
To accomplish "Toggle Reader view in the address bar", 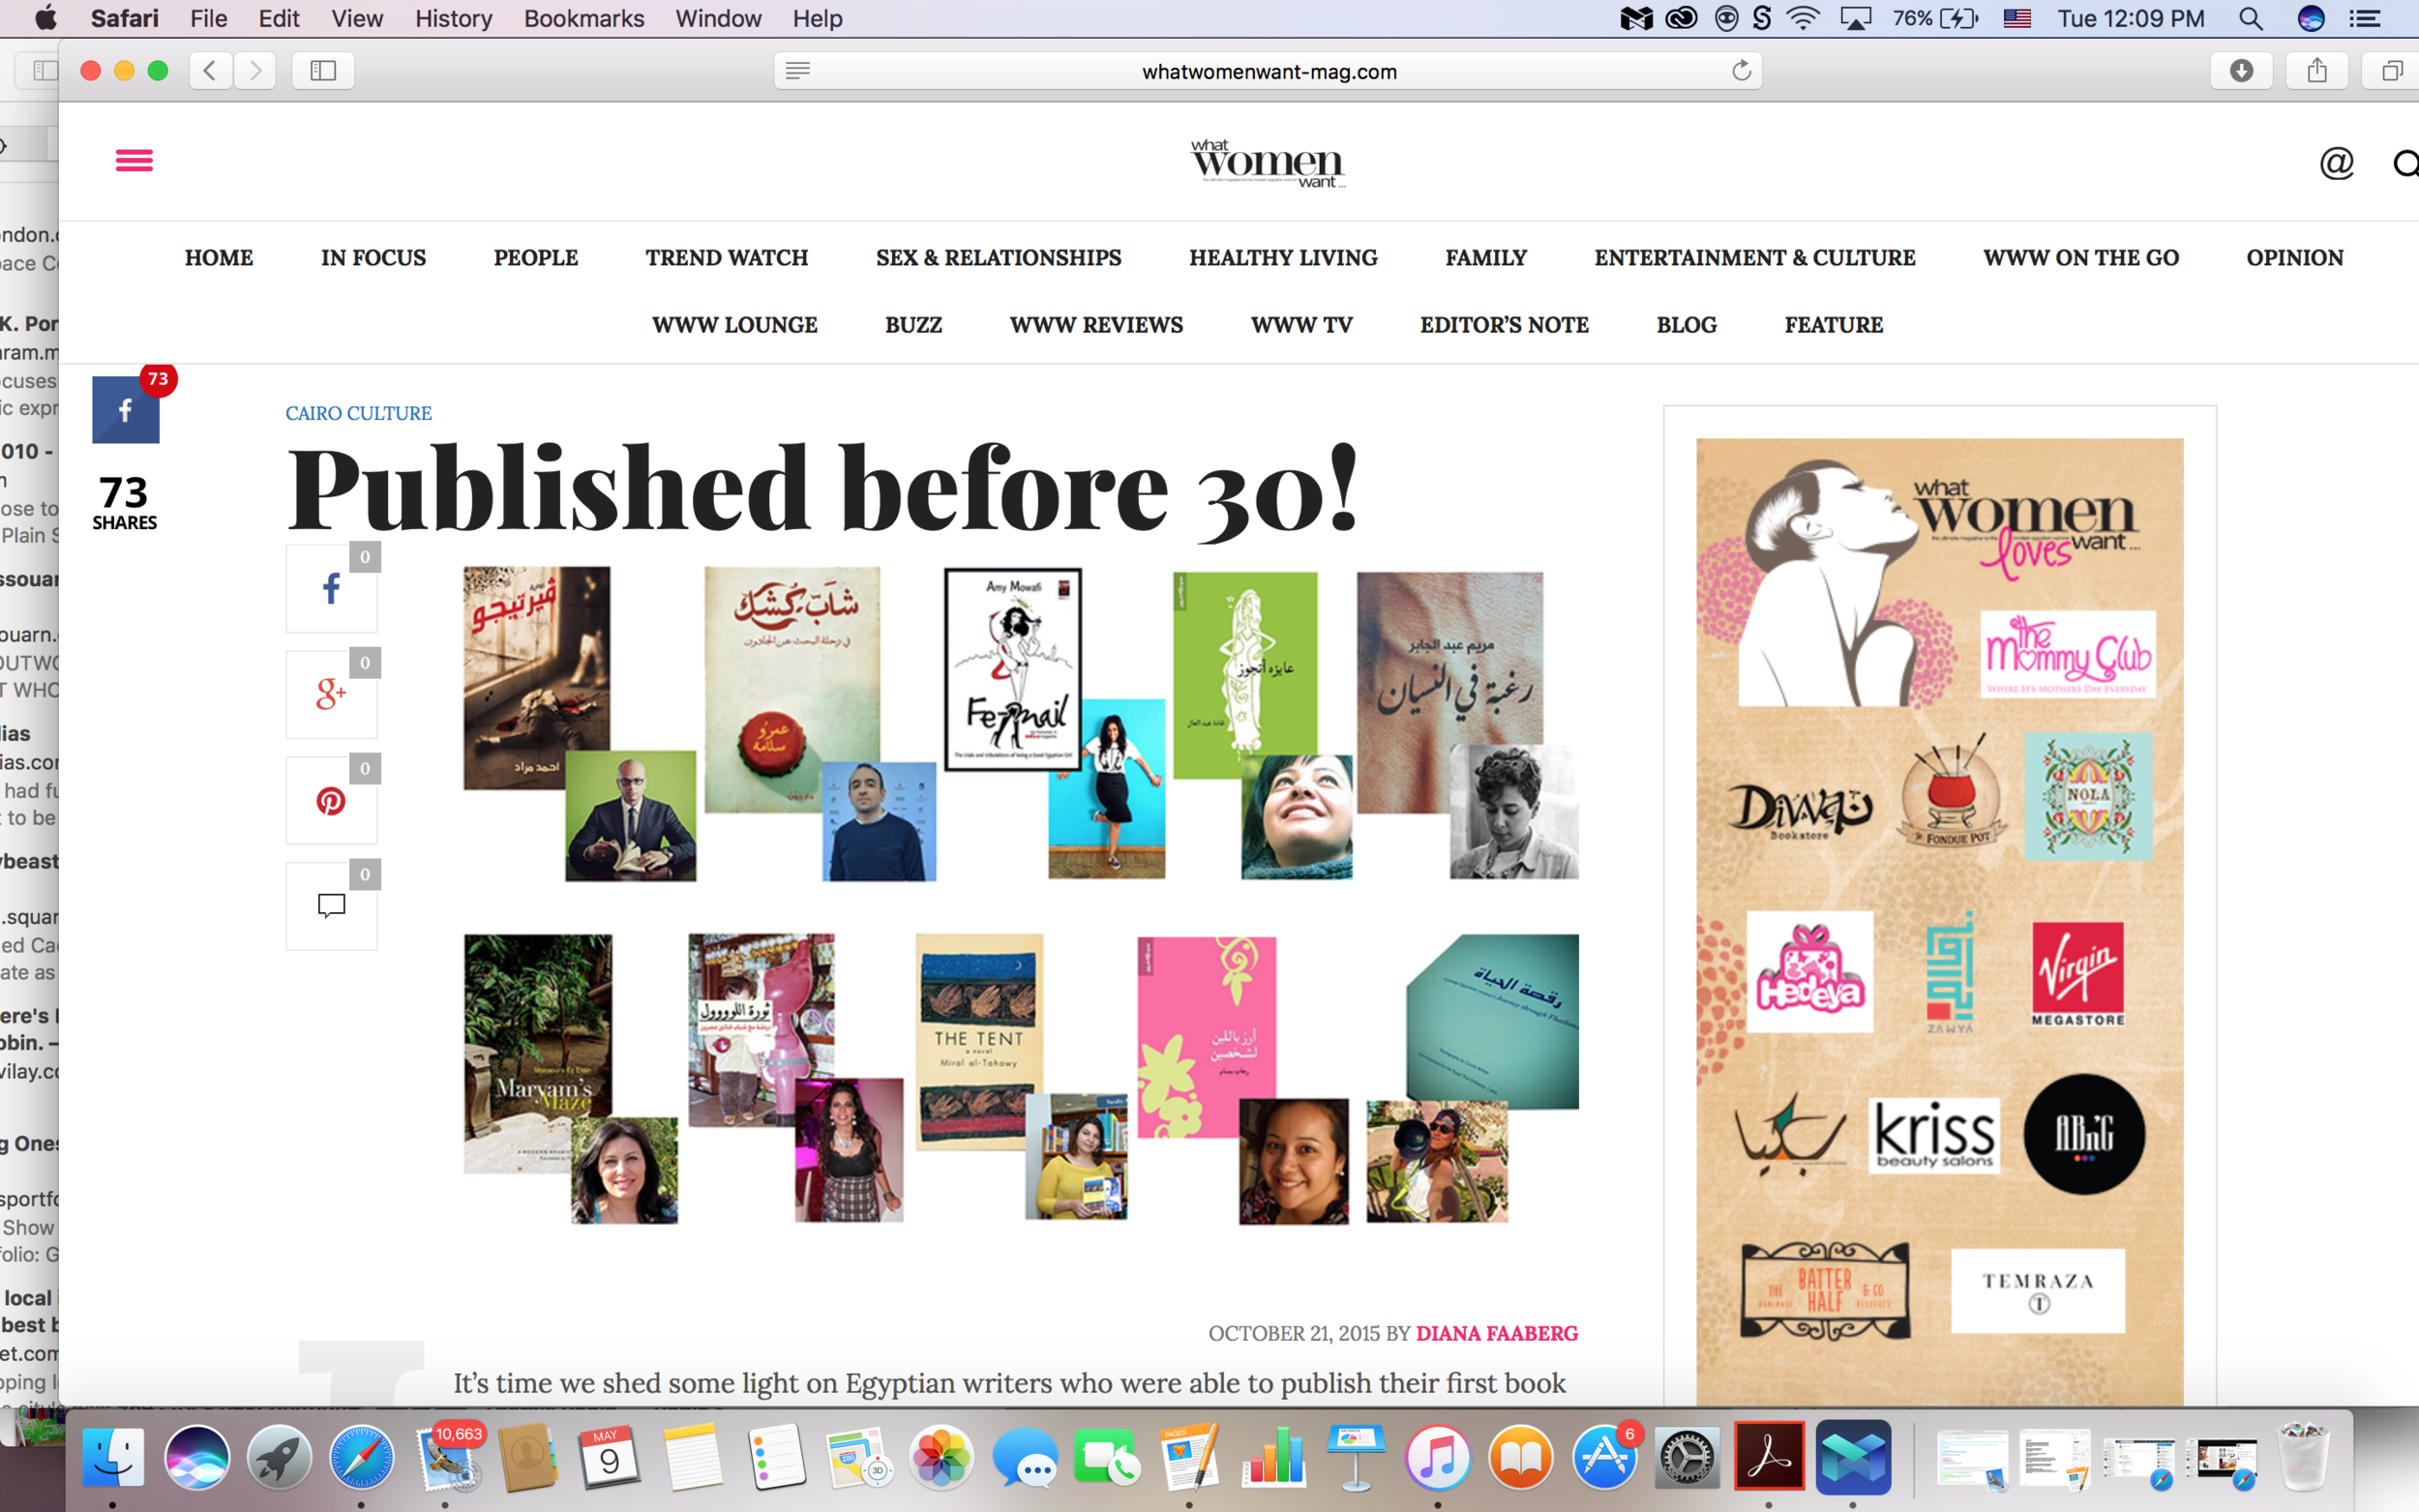I will tap(797, 70).
